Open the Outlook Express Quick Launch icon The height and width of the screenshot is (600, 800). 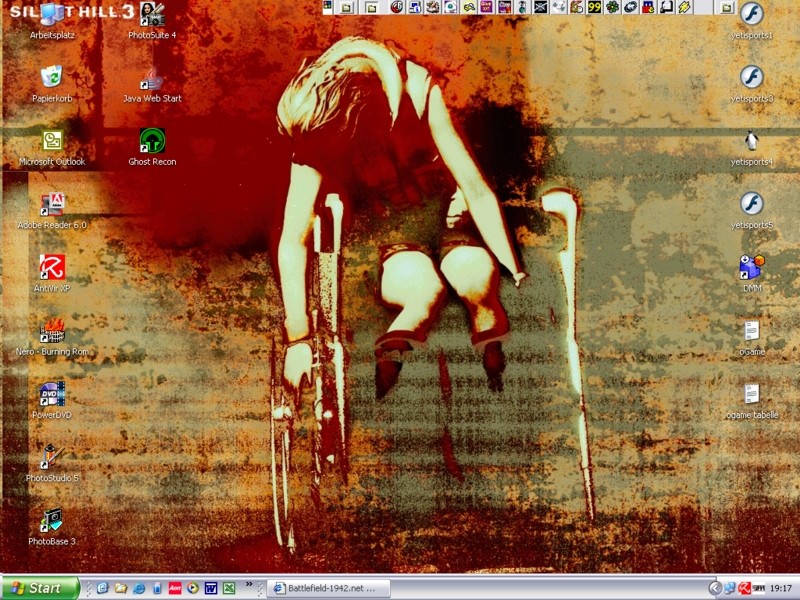pos(103,588)
